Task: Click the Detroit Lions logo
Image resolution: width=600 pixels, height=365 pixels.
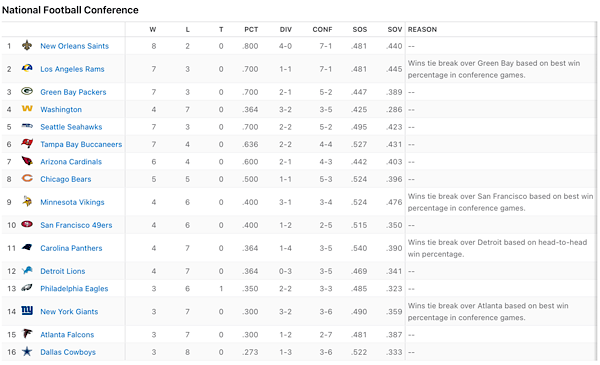Action: click(x=27, y=270)
